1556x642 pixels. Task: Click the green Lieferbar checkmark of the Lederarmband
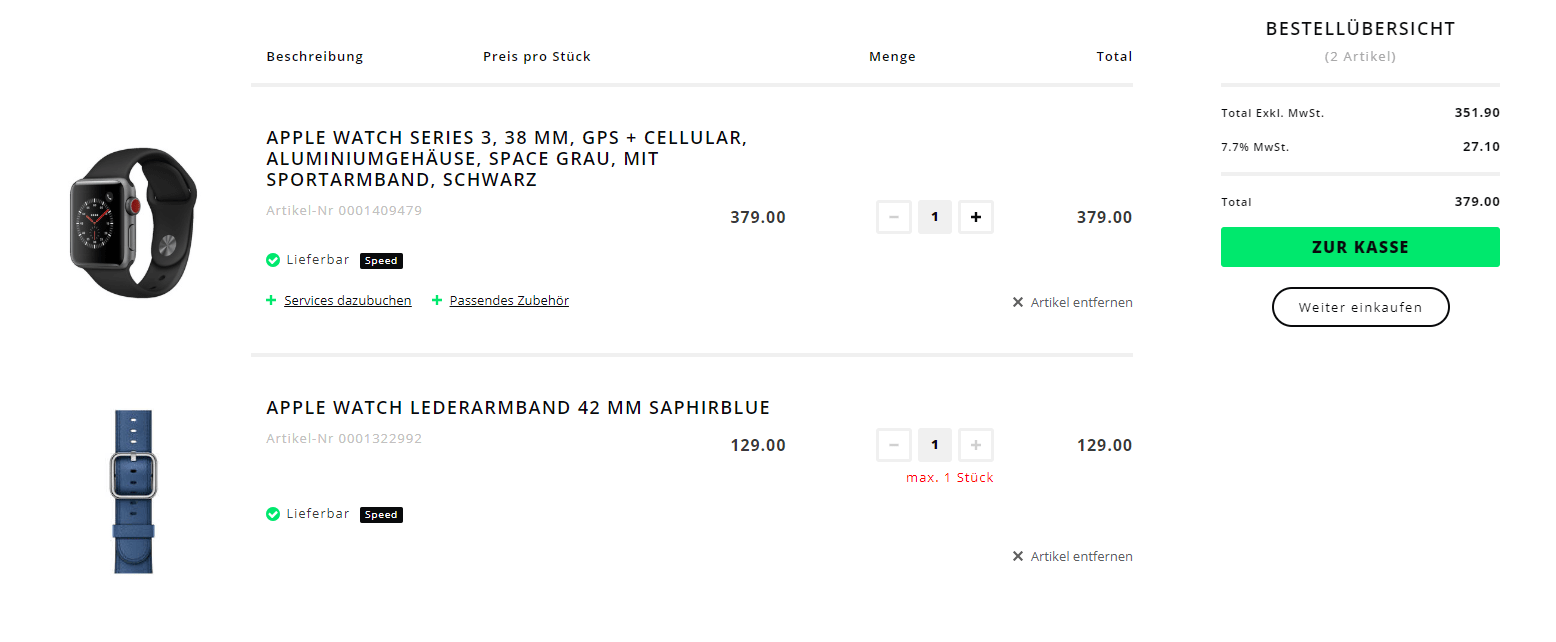[273, 514]
